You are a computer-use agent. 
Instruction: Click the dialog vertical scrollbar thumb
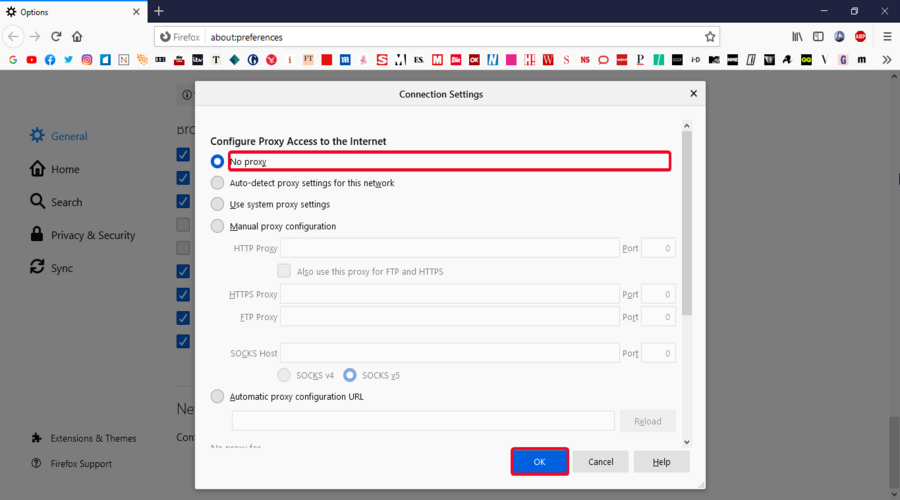point(686,223)
